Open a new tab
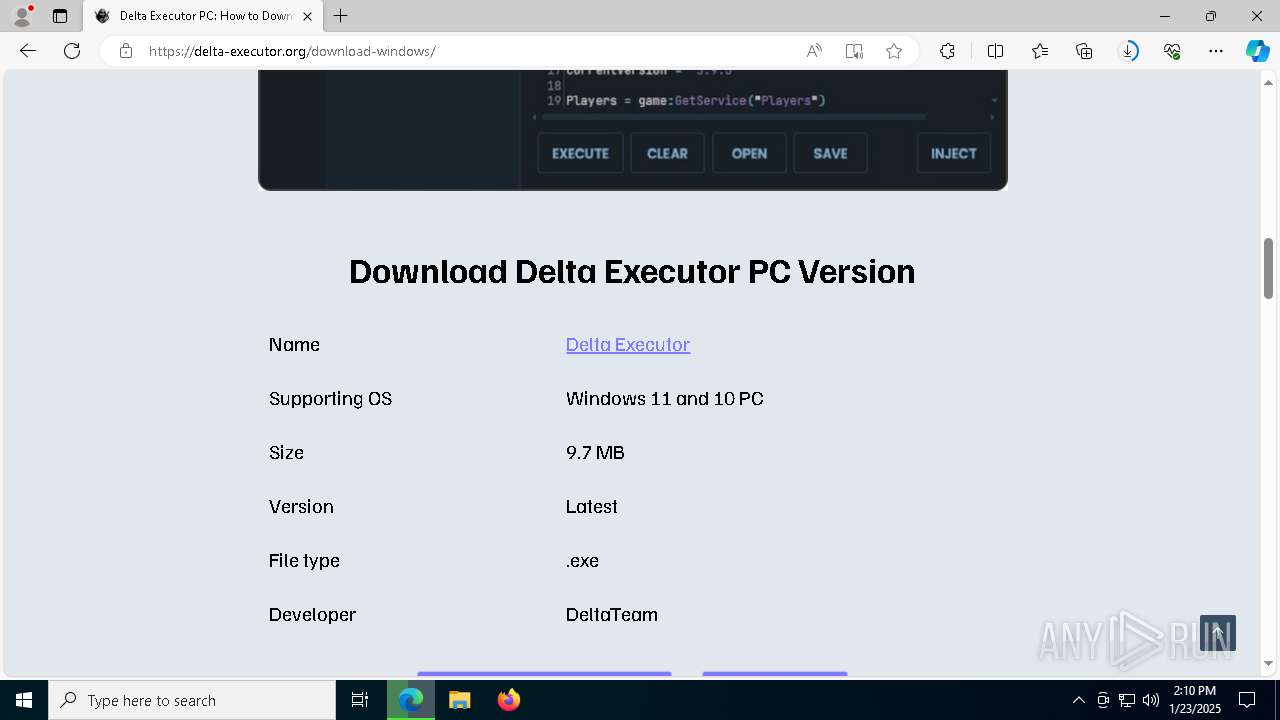 pyautogui.click(x=341, y=16)
